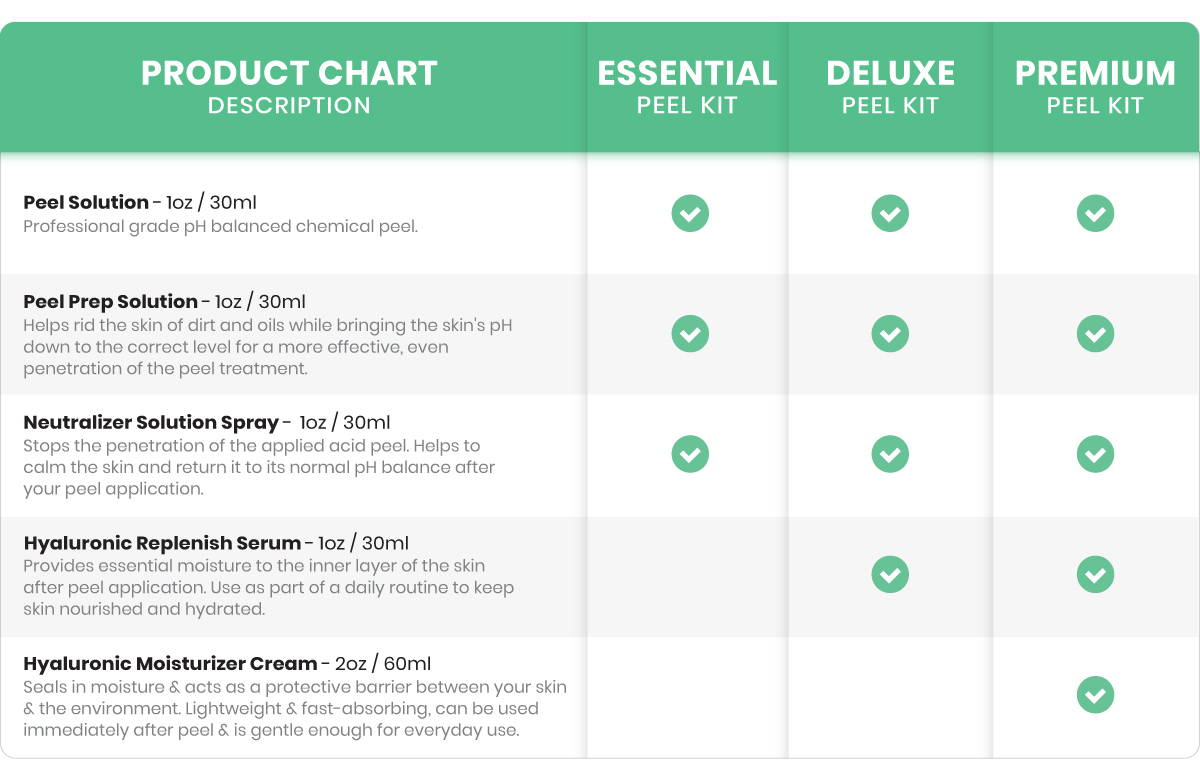Click Deluxe checkmark for Hyaluronic Replenish Serum
The height and width of the screenshot is (780, 1200).
(x=890, y=574)
